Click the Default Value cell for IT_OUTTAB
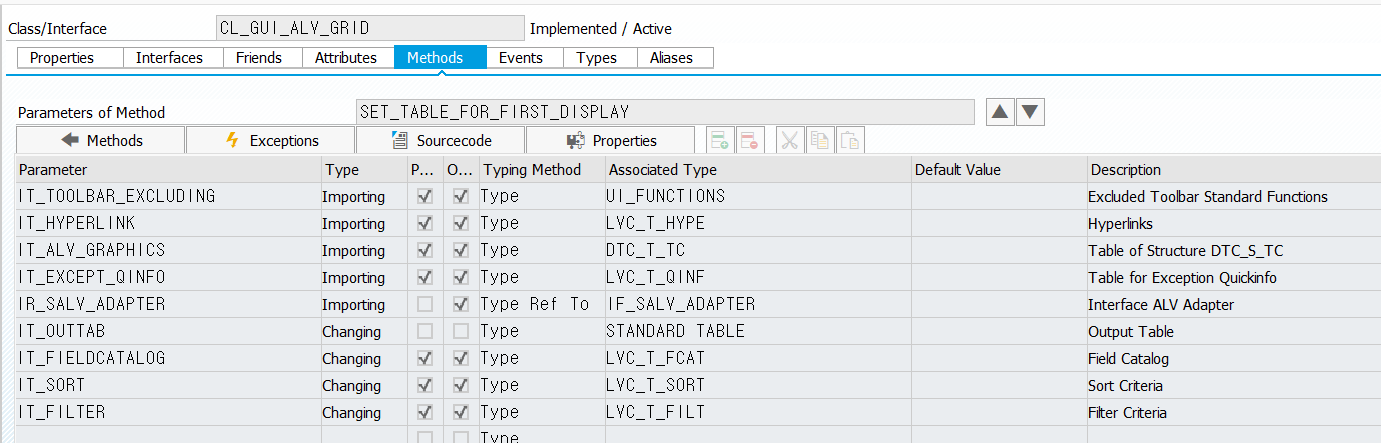The image size is (1381, 443). tap(998, 331)
